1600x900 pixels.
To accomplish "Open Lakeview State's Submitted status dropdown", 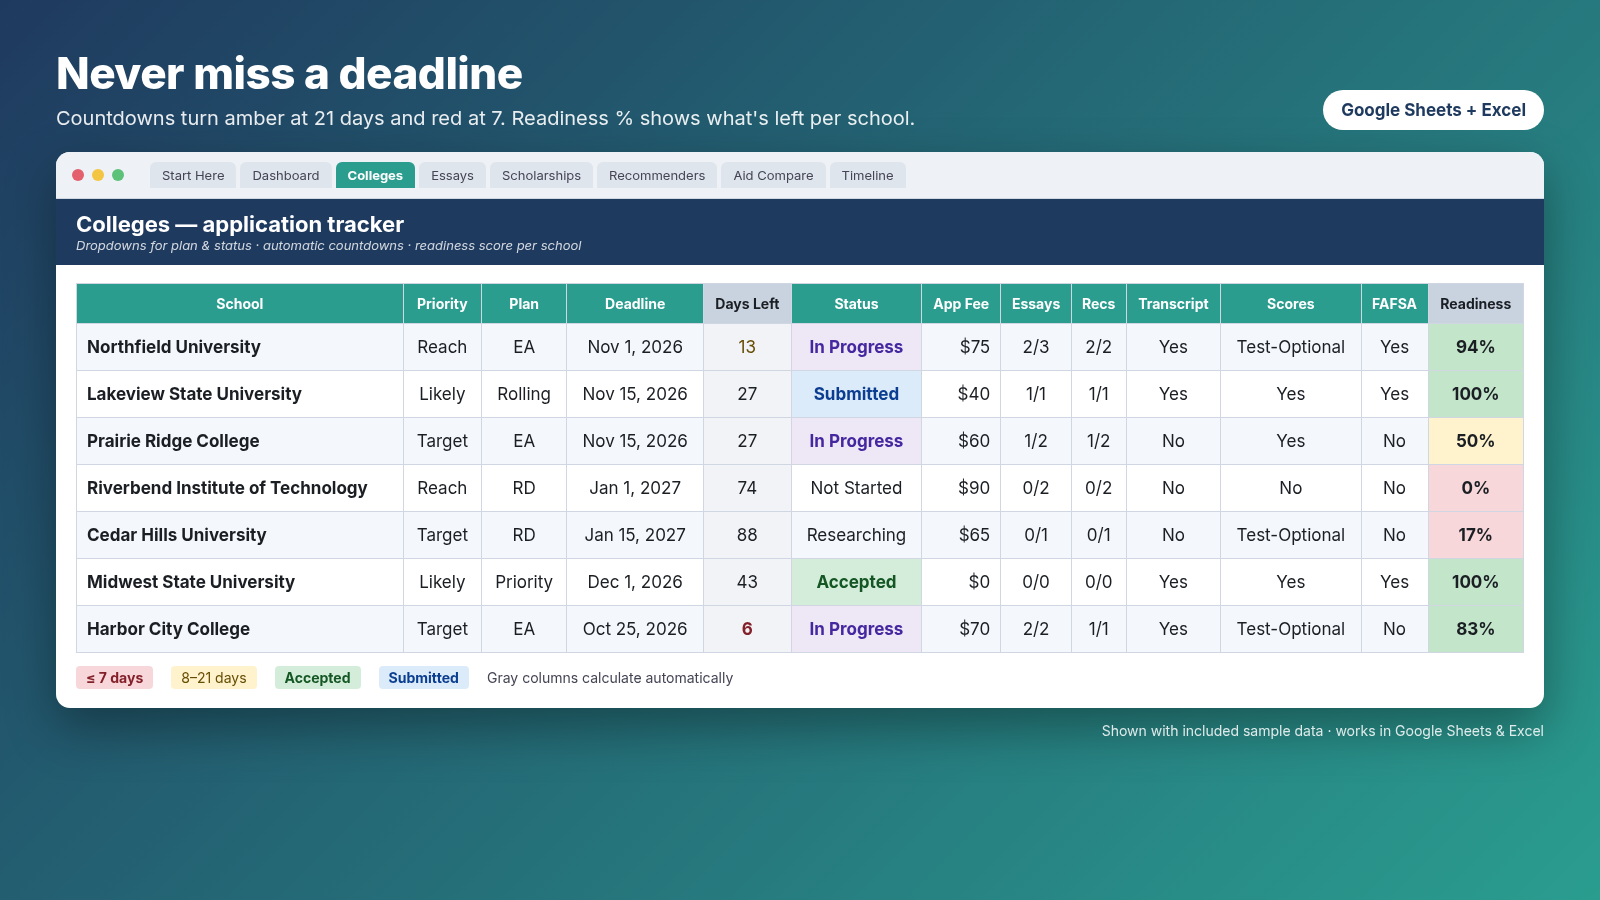I will click(856, 394).
